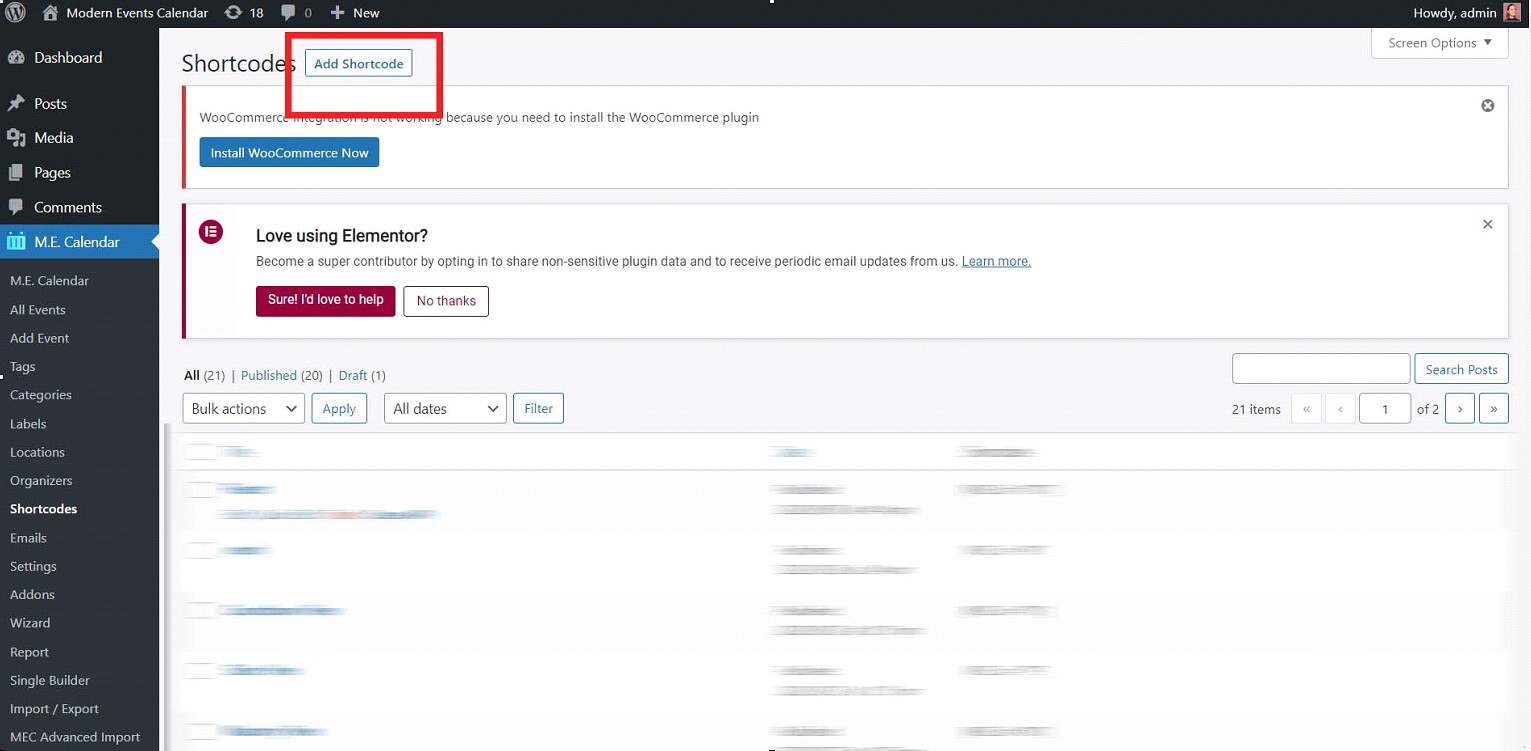
Task: Open the updates icon showing 18
Action: [x=233, y=13]
